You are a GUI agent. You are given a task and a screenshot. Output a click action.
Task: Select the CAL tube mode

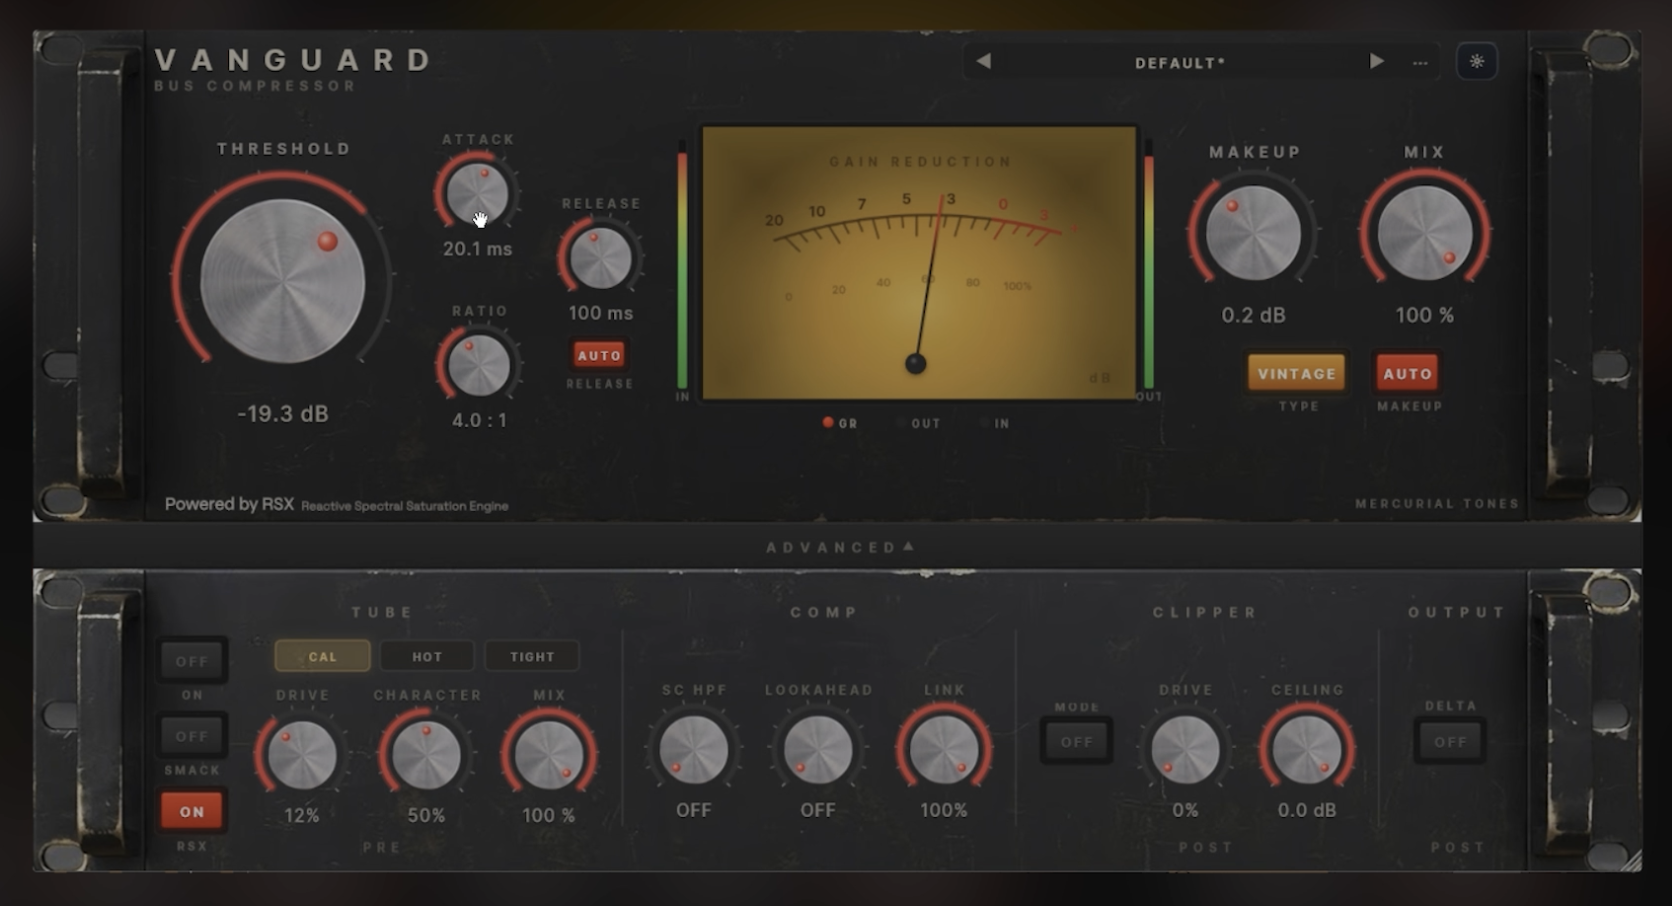coord(322,656)
